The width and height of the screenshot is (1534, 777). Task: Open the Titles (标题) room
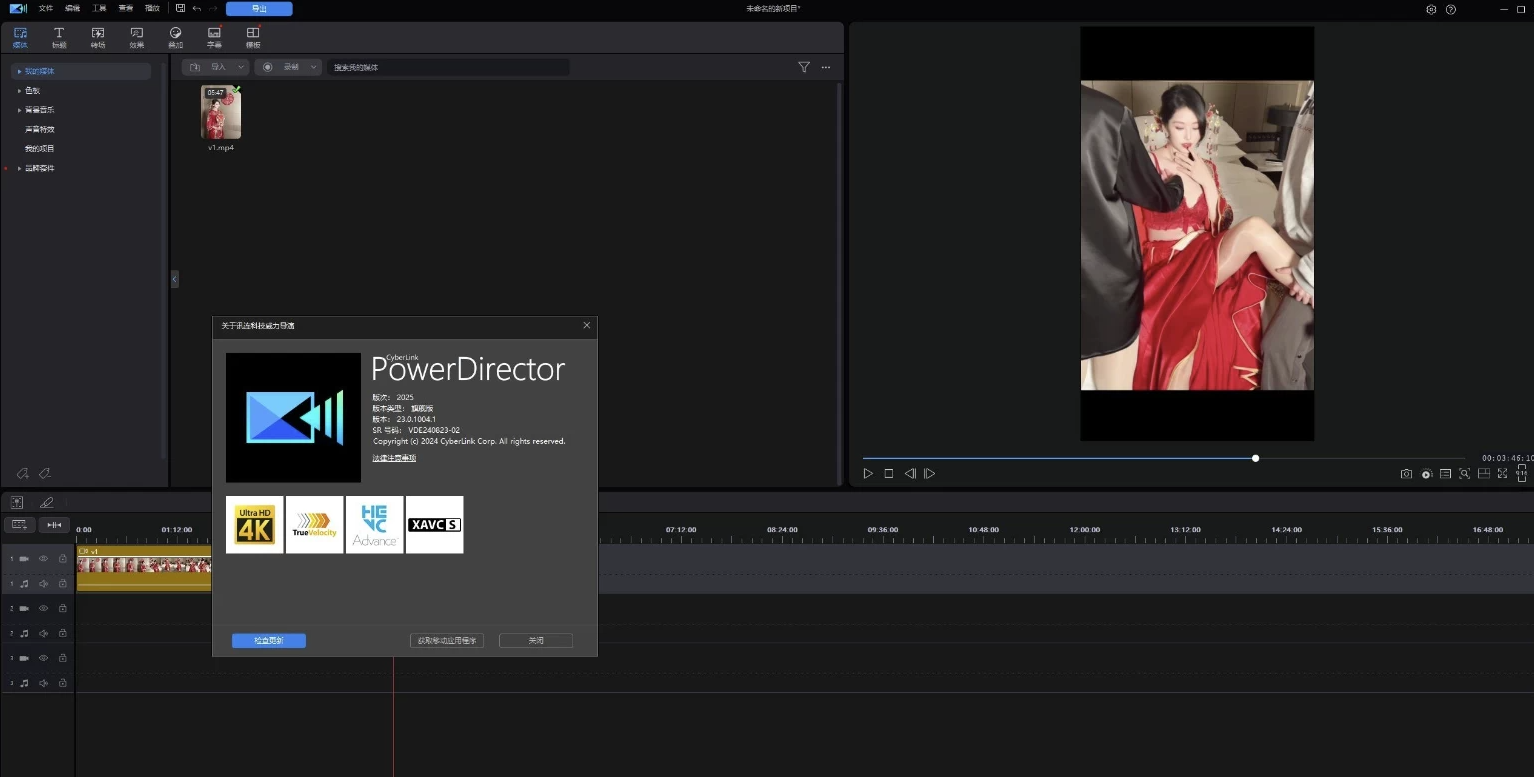click(58, 36)
